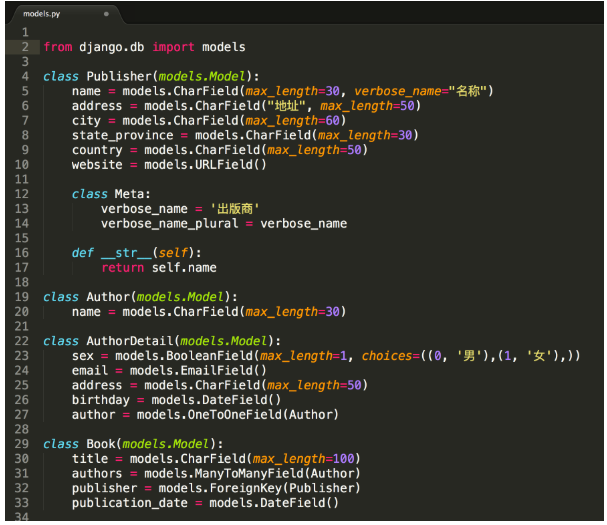Click 'def' keyword on line 16
The image size is (607, 525).
pyautogui.click(x=83, y=253)
